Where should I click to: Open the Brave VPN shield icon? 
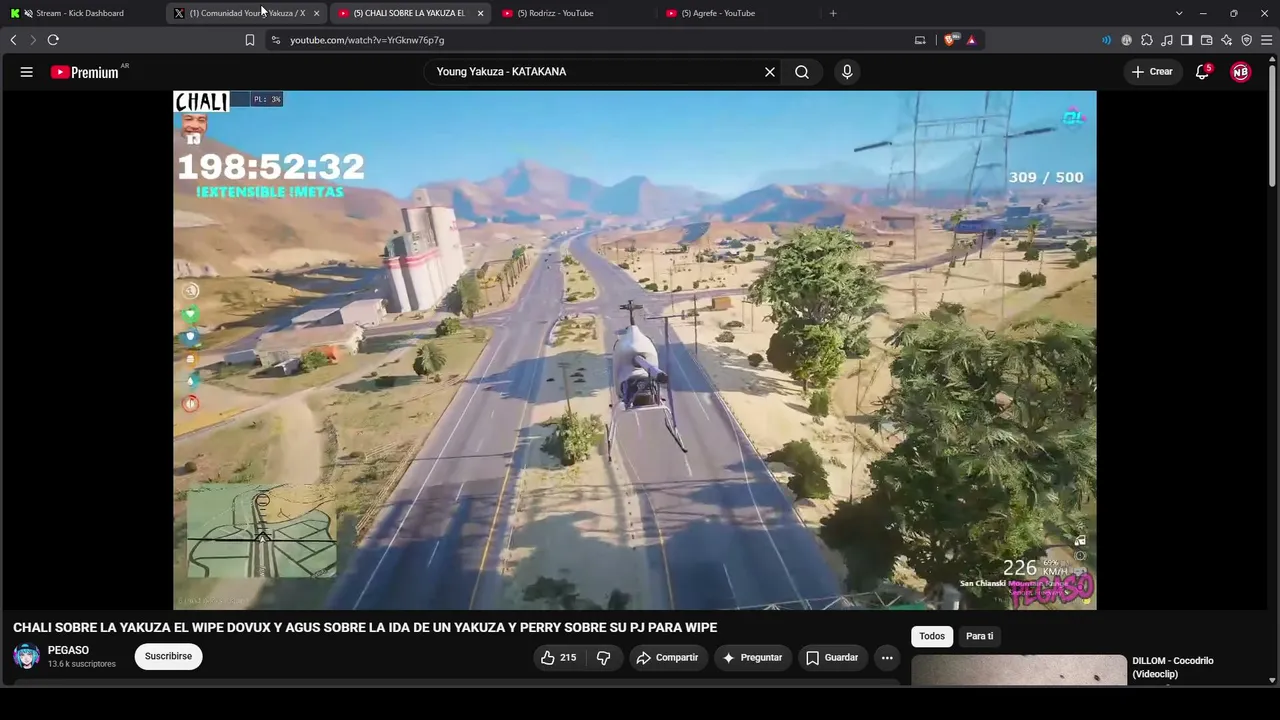(1246, 40)
